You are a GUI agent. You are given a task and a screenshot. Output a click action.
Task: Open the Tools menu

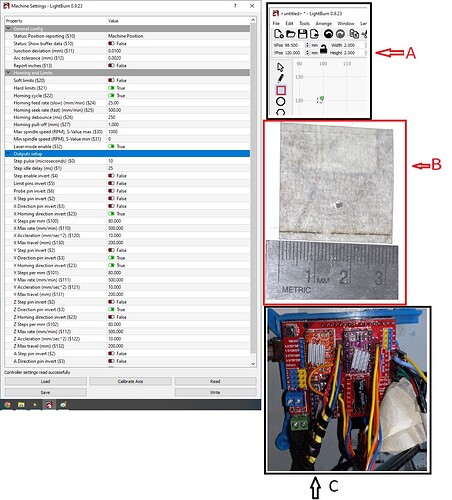click(x=304, y=23)
